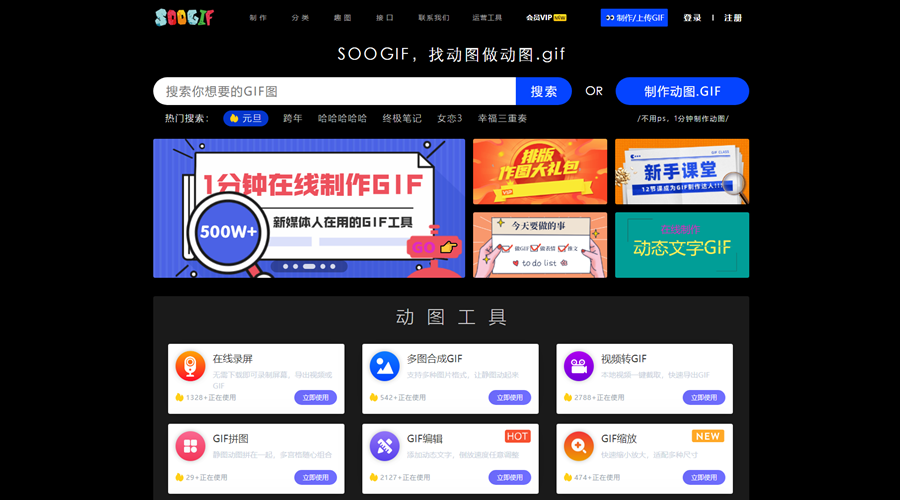Open the 视频转GIF camera icon
The height and width of the screenshot is (500, 900).
click(579, 366)
